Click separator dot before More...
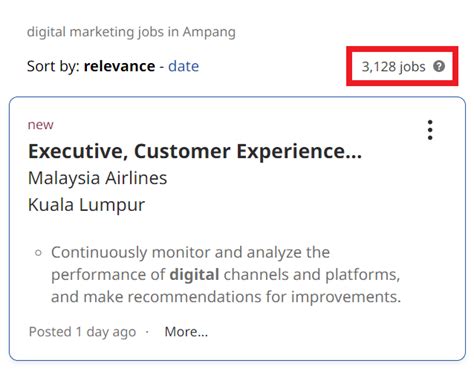The width and height of the screenshot is (474, 369). 147,332
